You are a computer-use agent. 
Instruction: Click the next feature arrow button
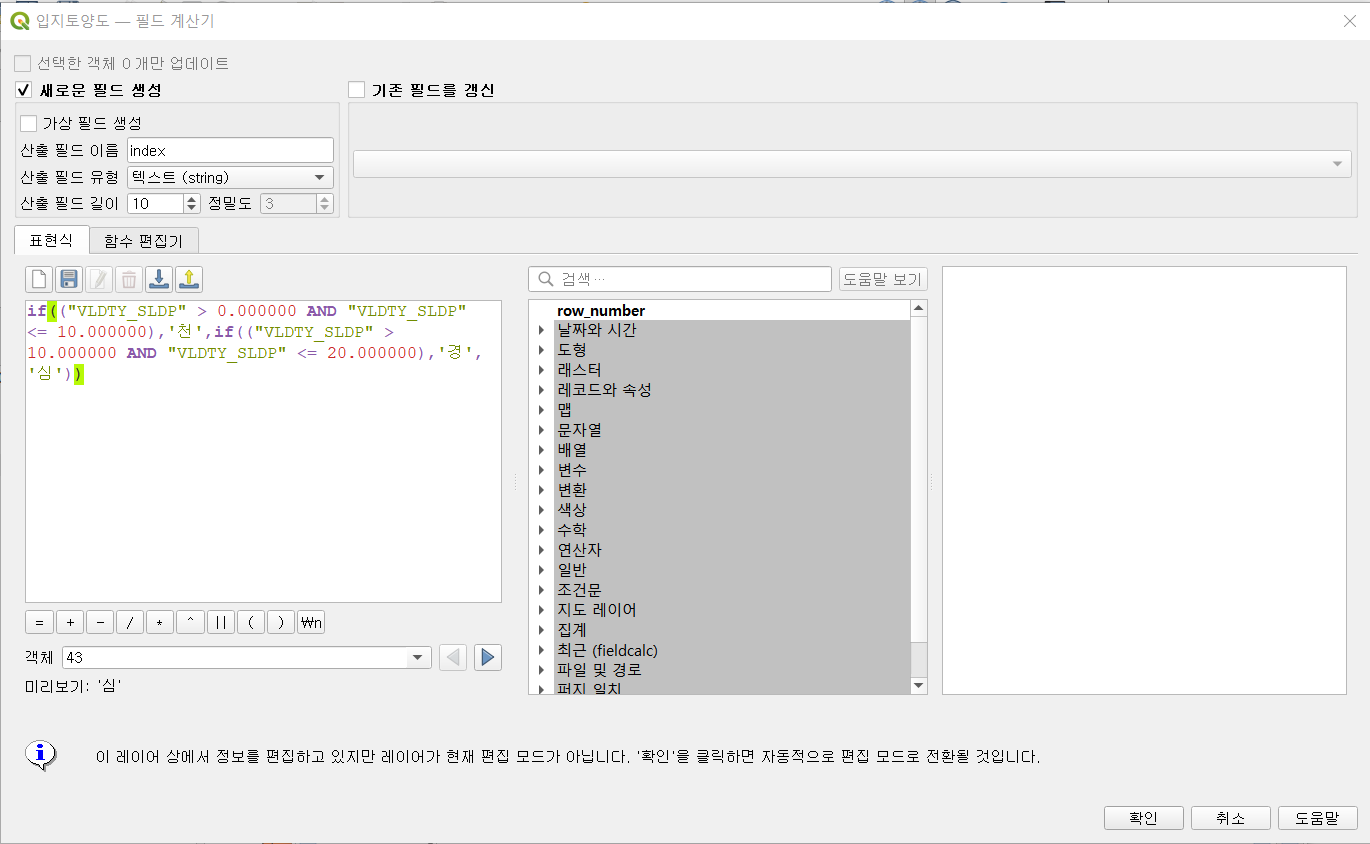pos(488,657)
